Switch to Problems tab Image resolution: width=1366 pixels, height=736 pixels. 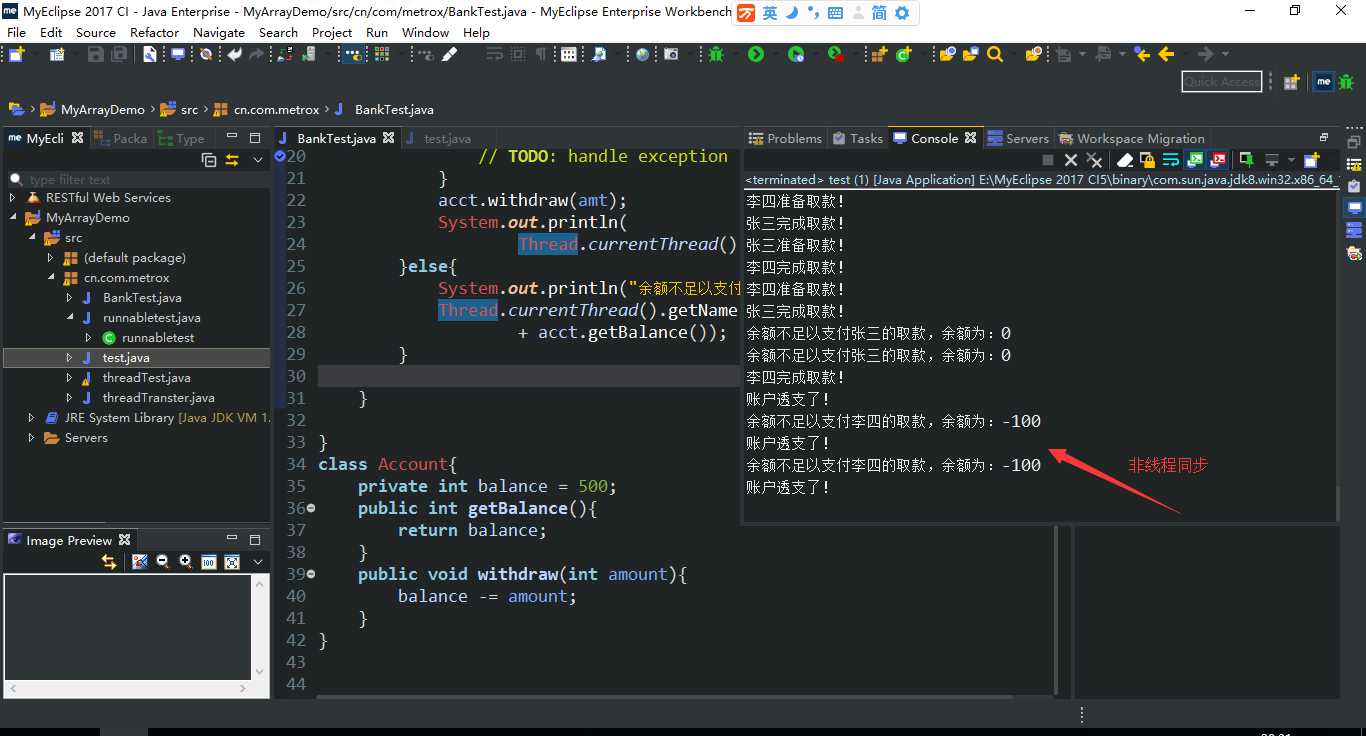(785, 138)
